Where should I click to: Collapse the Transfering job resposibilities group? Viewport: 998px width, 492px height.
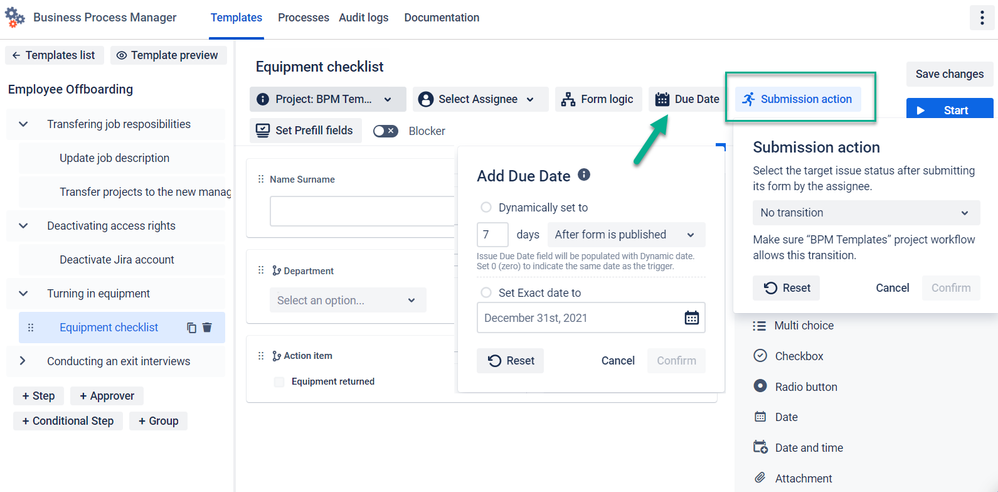pos(24,124)
